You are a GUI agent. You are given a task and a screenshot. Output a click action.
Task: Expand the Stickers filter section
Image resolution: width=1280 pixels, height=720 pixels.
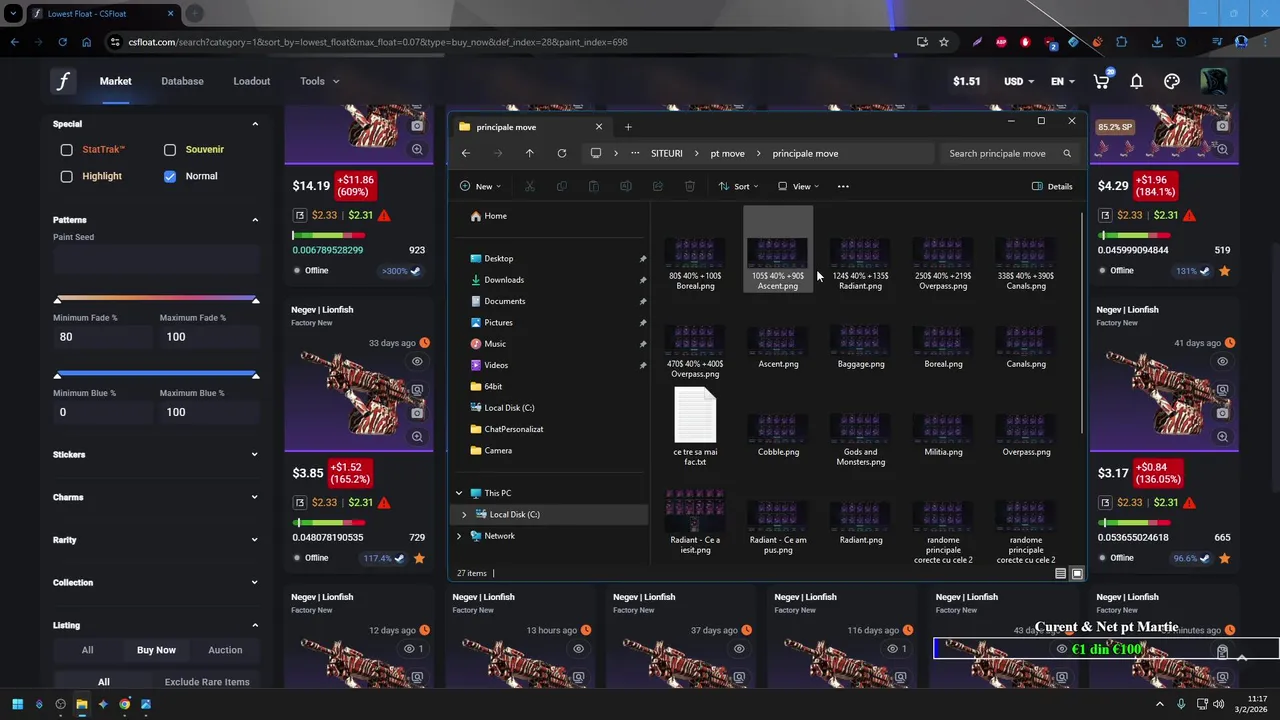click(255, 455)
